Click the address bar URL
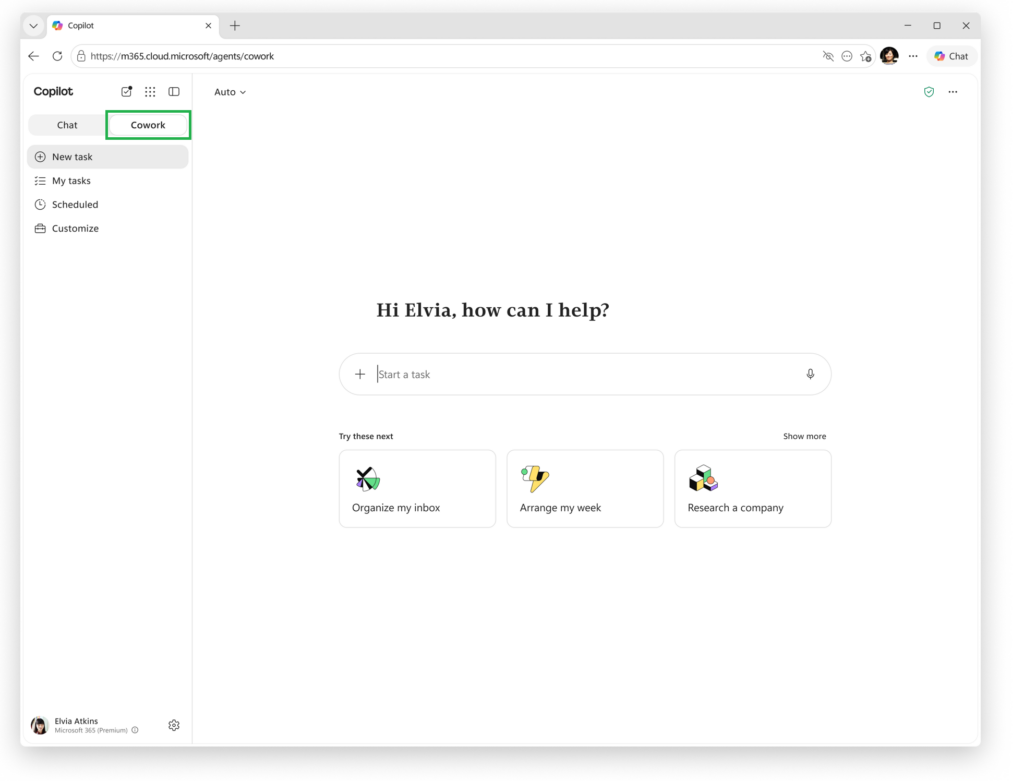This screenshot has height=781, width=1024. pyautogui.click(x=182, y=56)
